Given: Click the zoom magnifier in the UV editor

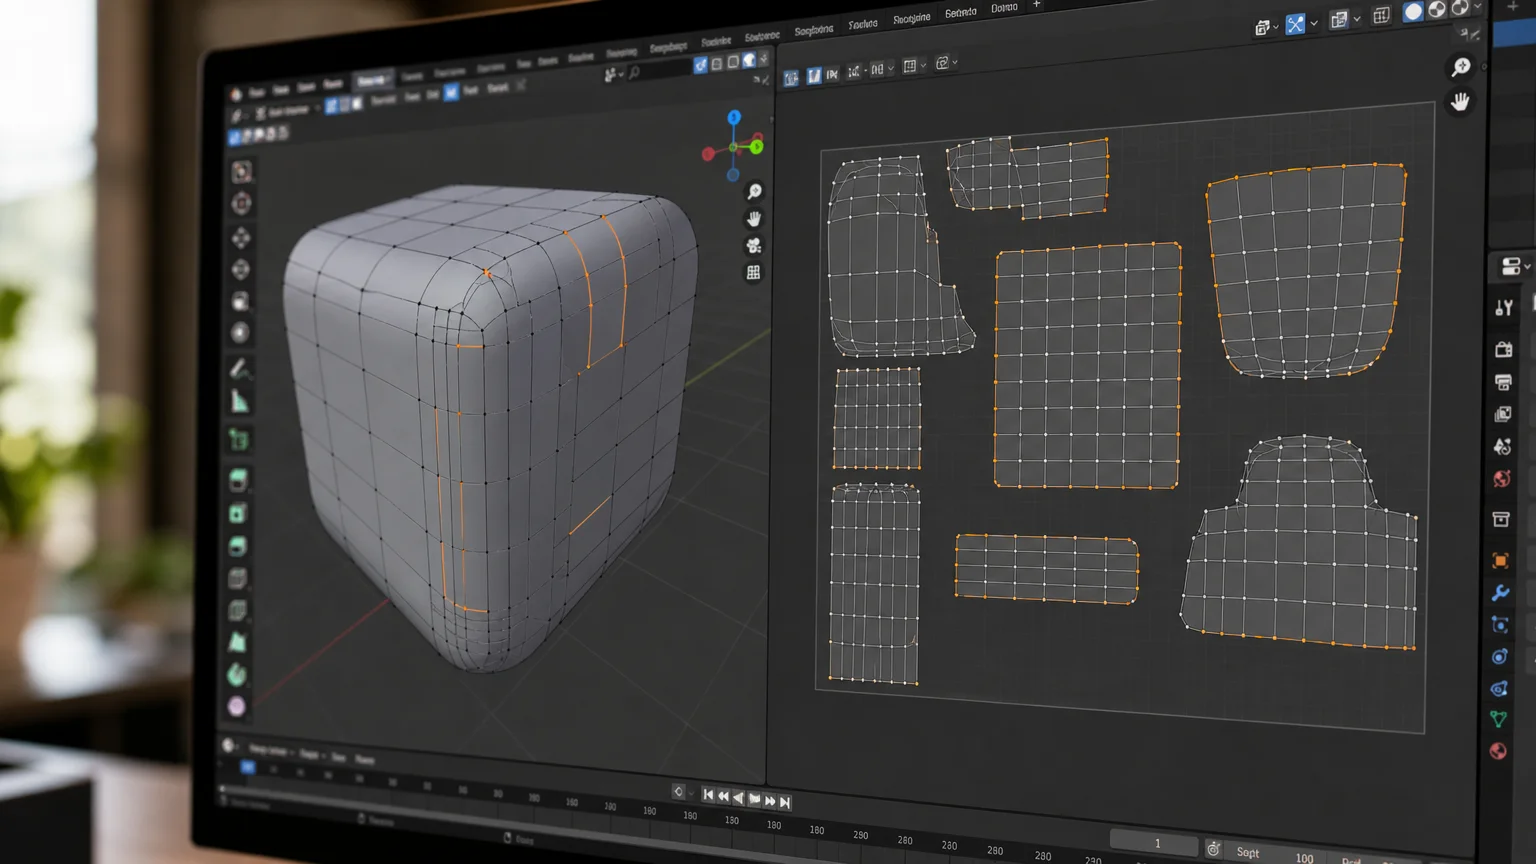Looking at the screenshot, I should pos(1461,67).
